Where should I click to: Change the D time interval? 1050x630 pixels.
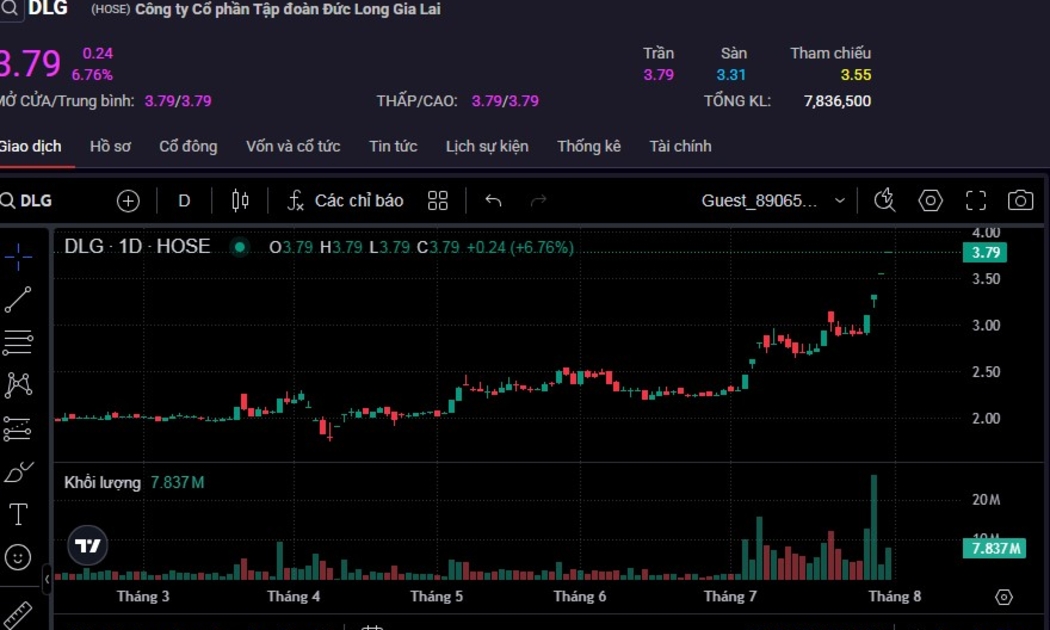(184, 201)
